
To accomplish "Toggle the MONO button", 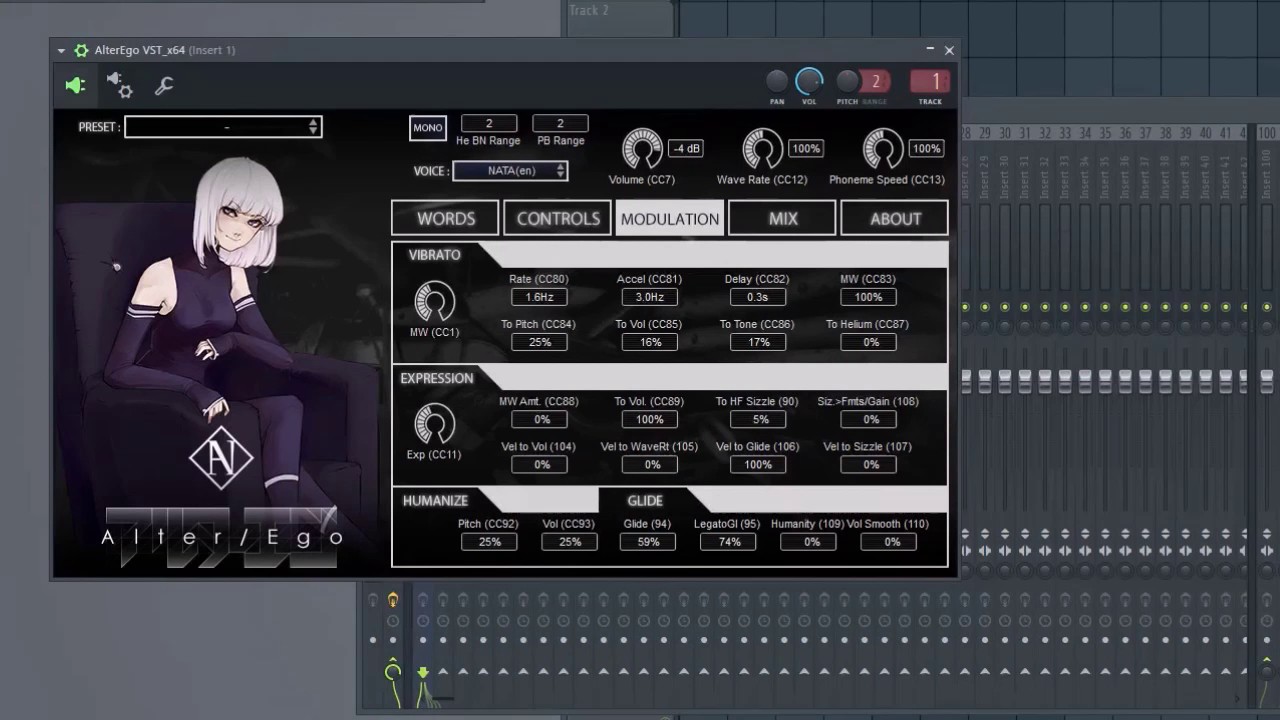I will [x=428, y=128].
